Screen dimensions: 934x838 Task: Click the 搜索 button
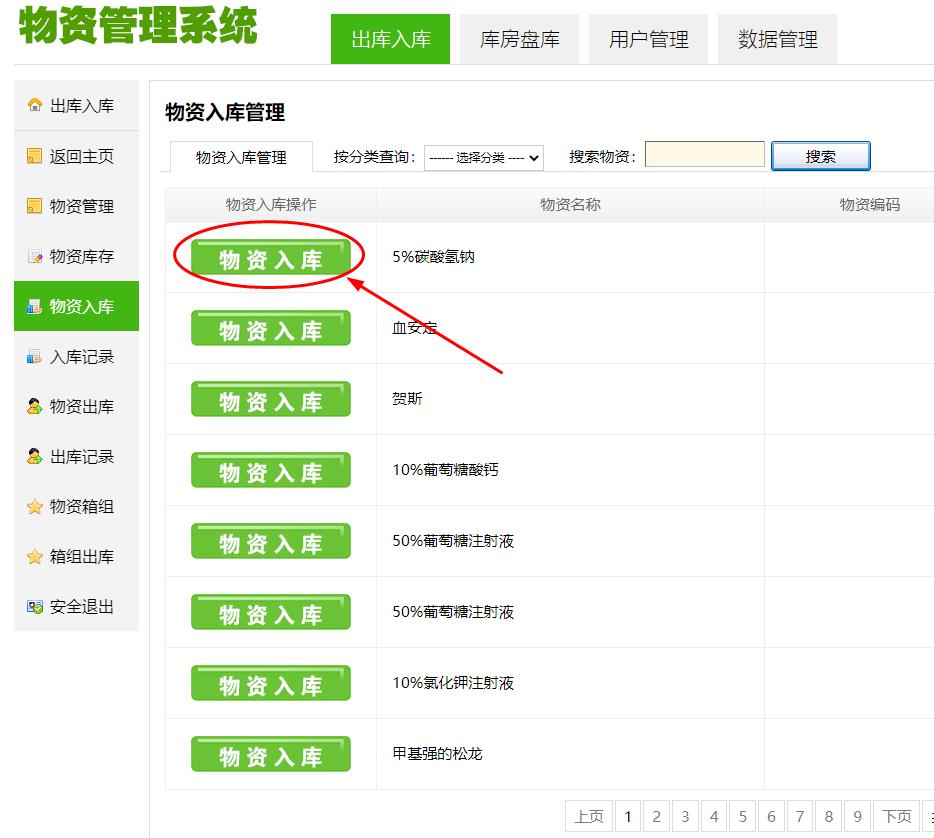click(x=821, y=156)
